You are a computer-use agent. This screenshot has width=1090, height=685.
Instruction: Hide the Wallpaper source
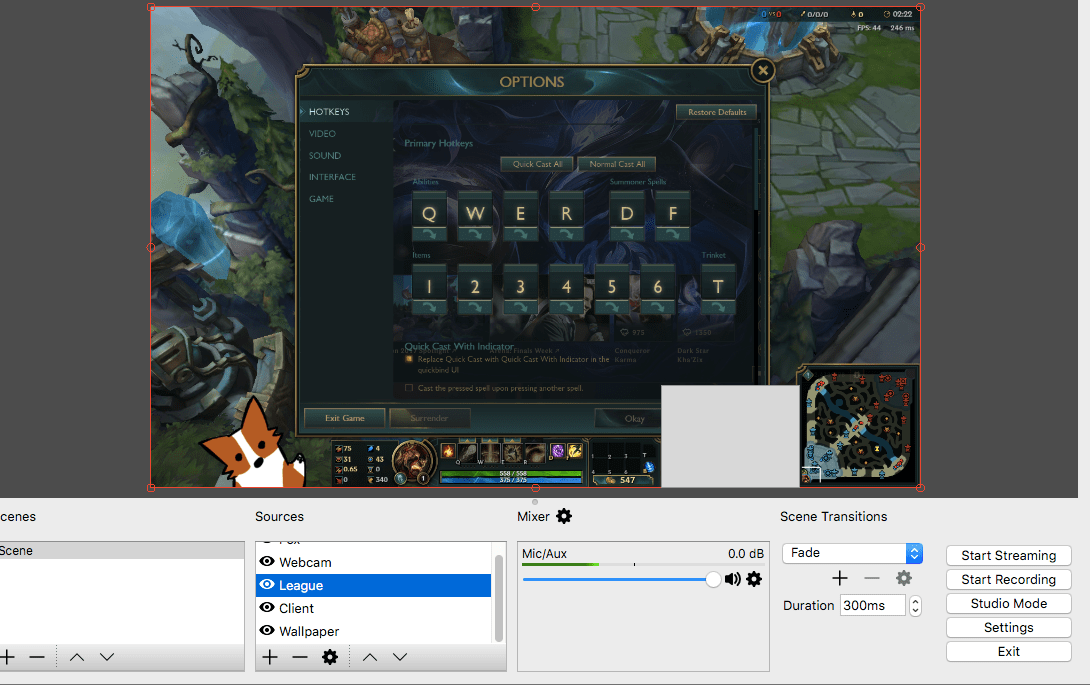267,630
